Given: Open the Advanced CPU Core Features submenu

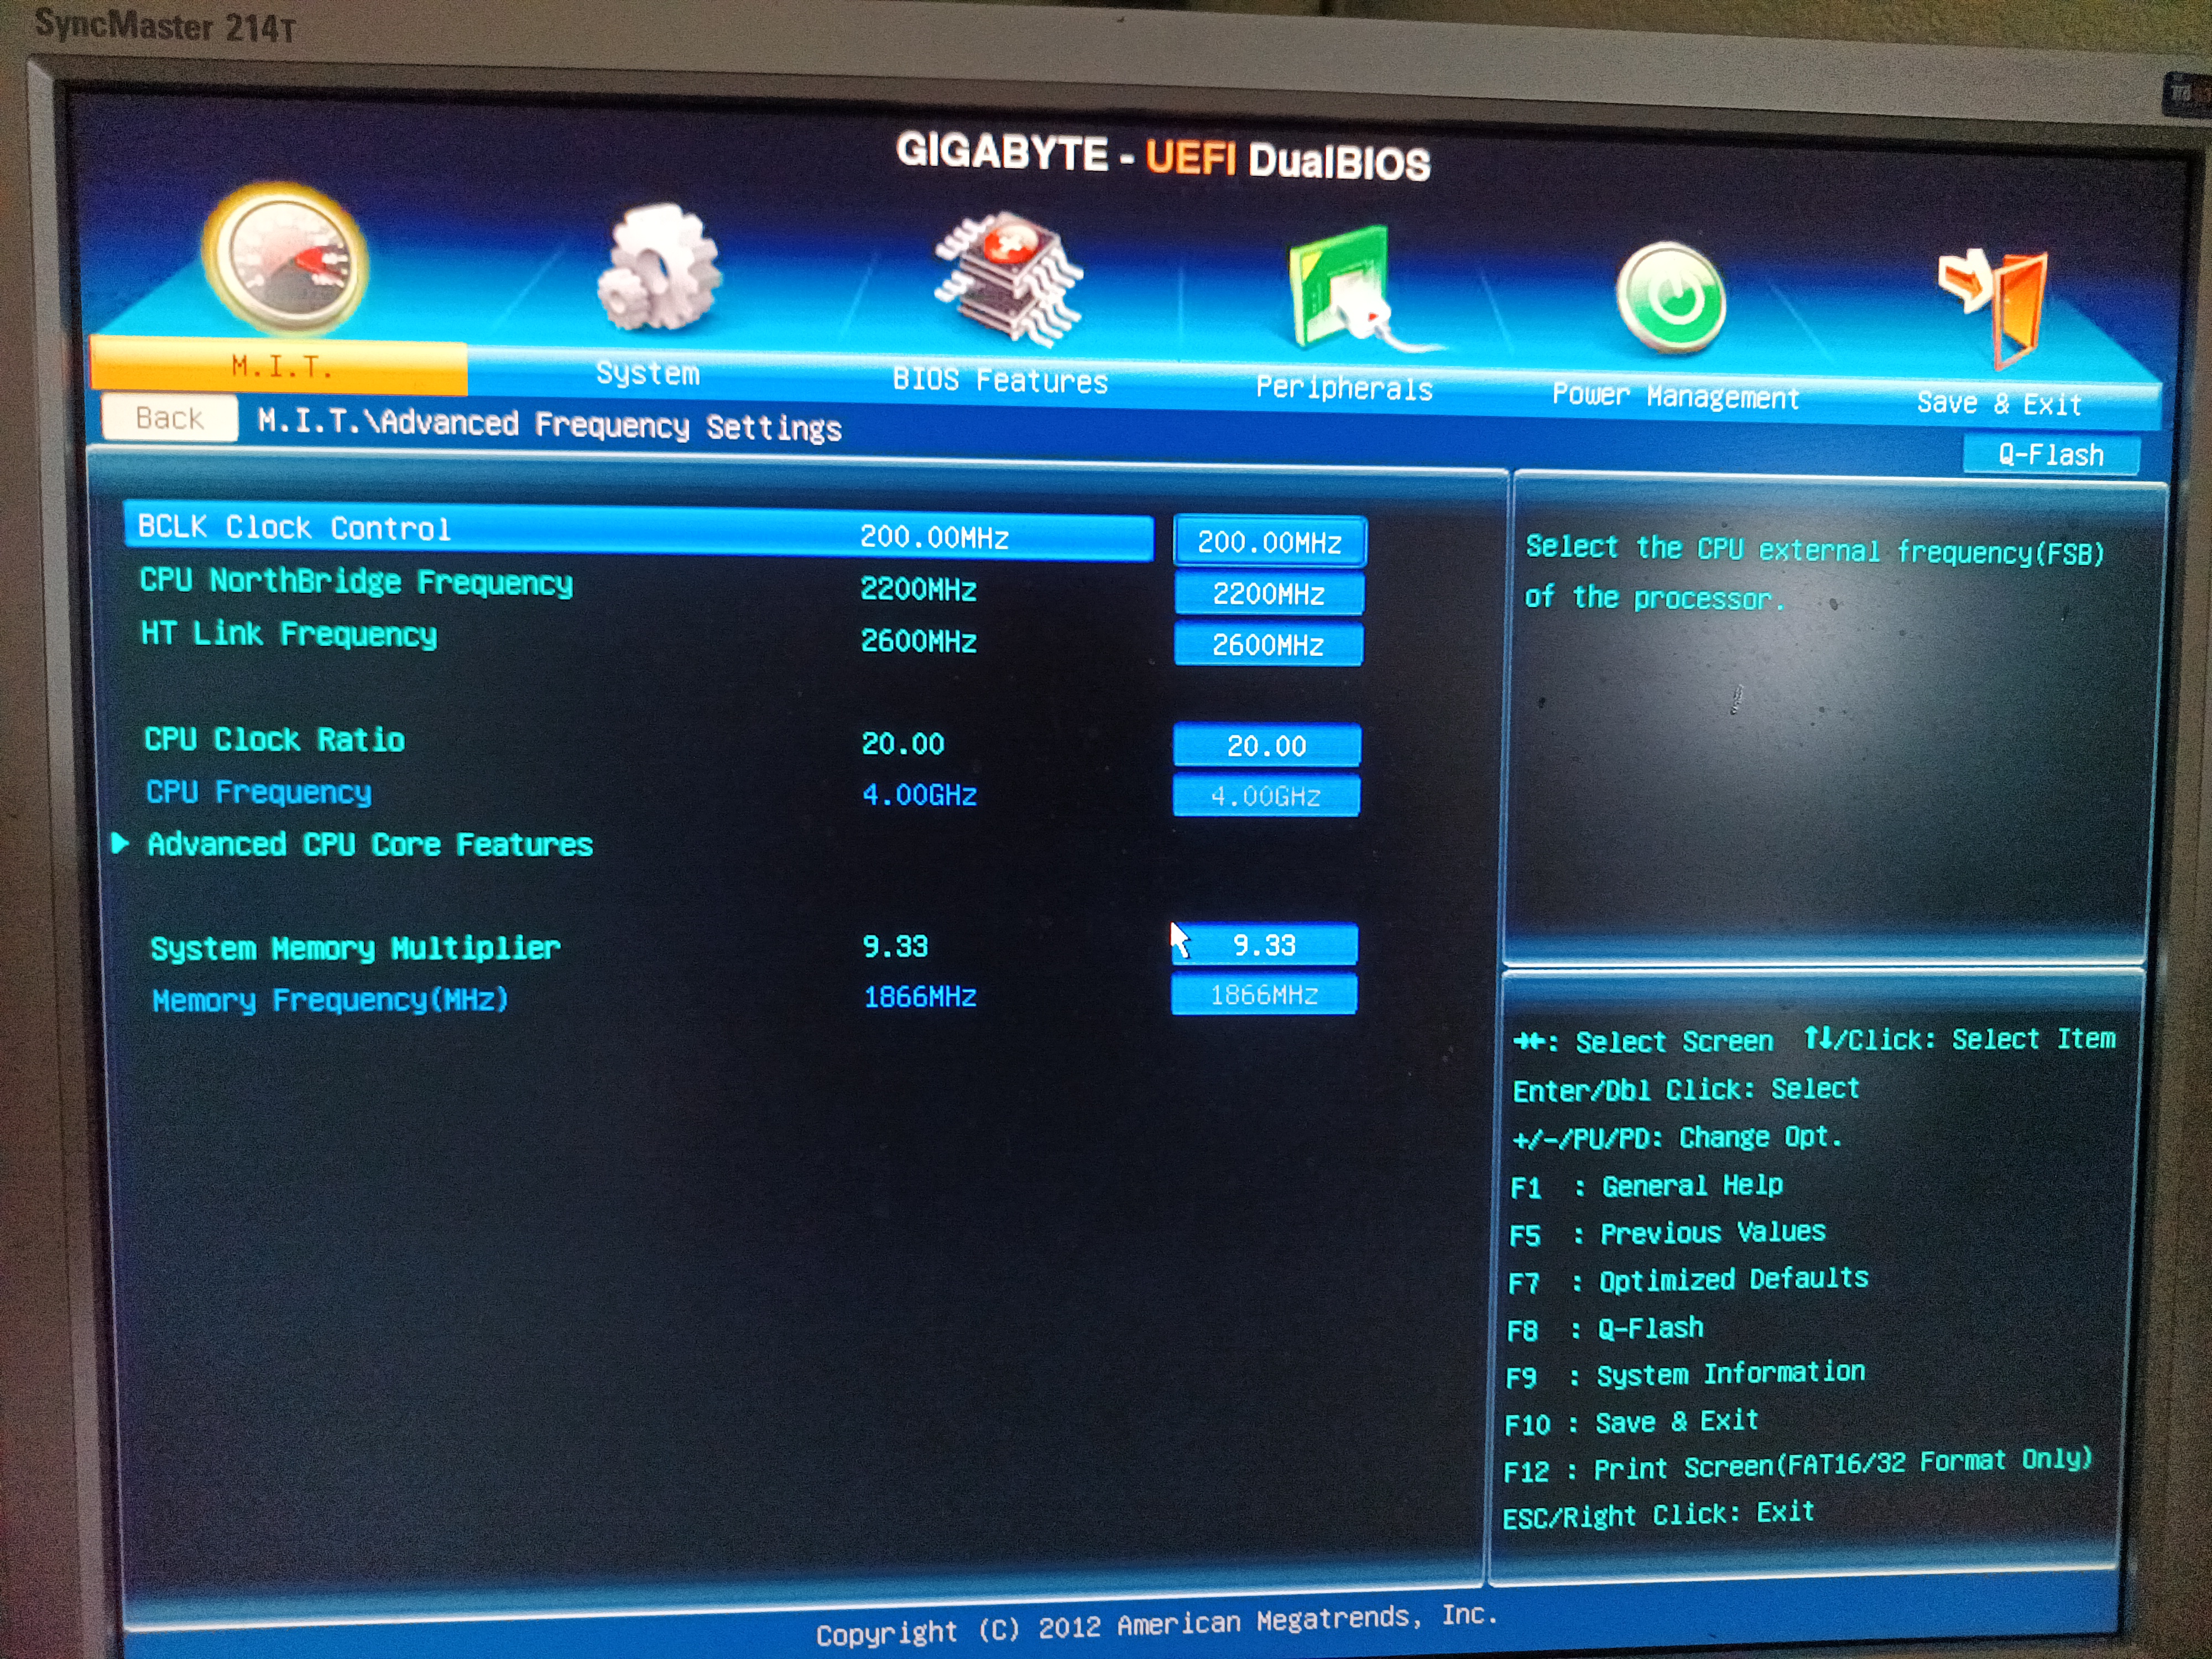Looking at the screenshot, I should 370,845.
